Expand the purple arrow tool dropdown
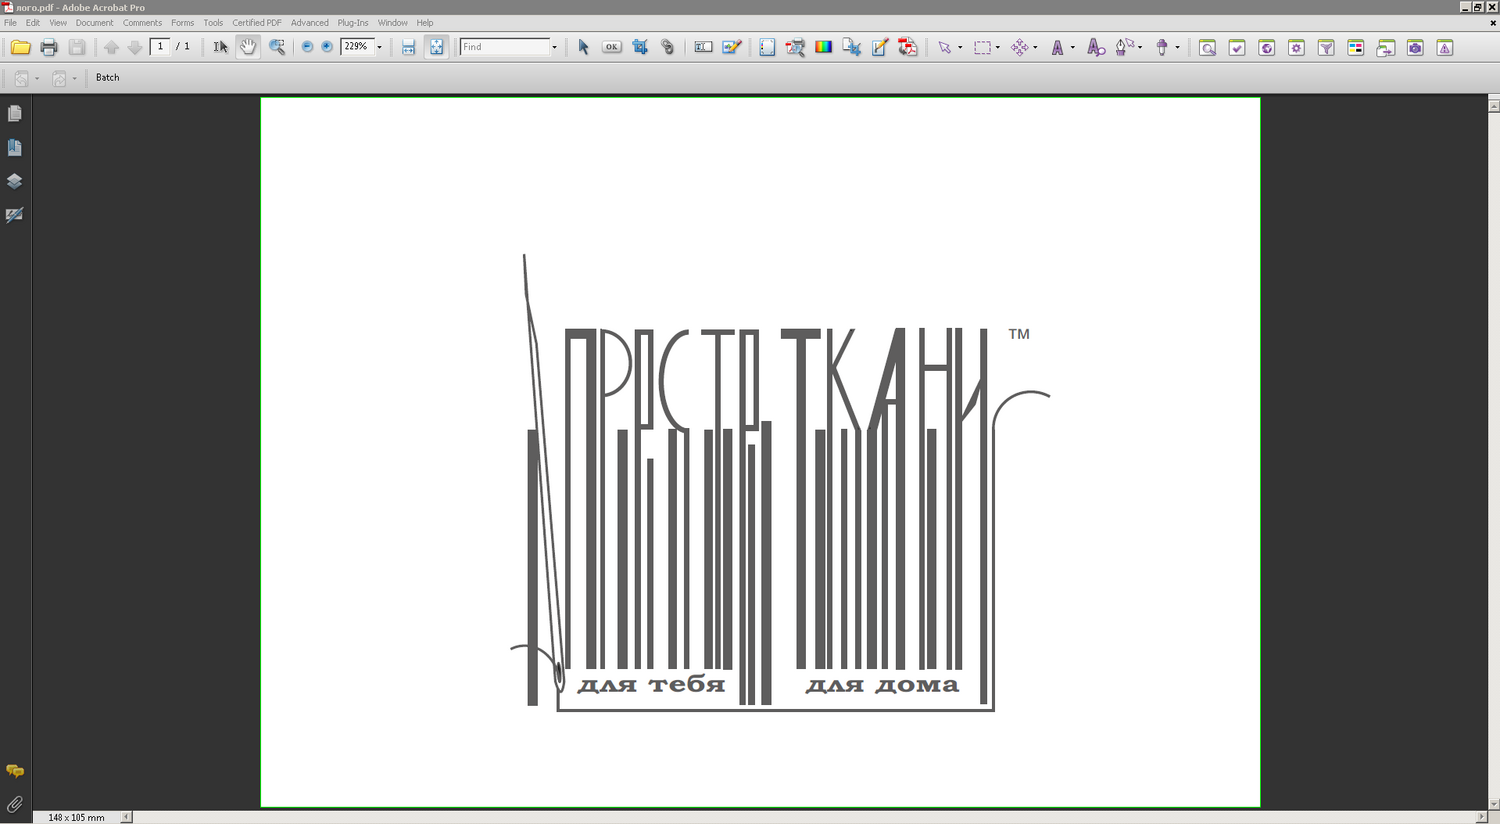The image size is (1500, 824). click(960, 47)
